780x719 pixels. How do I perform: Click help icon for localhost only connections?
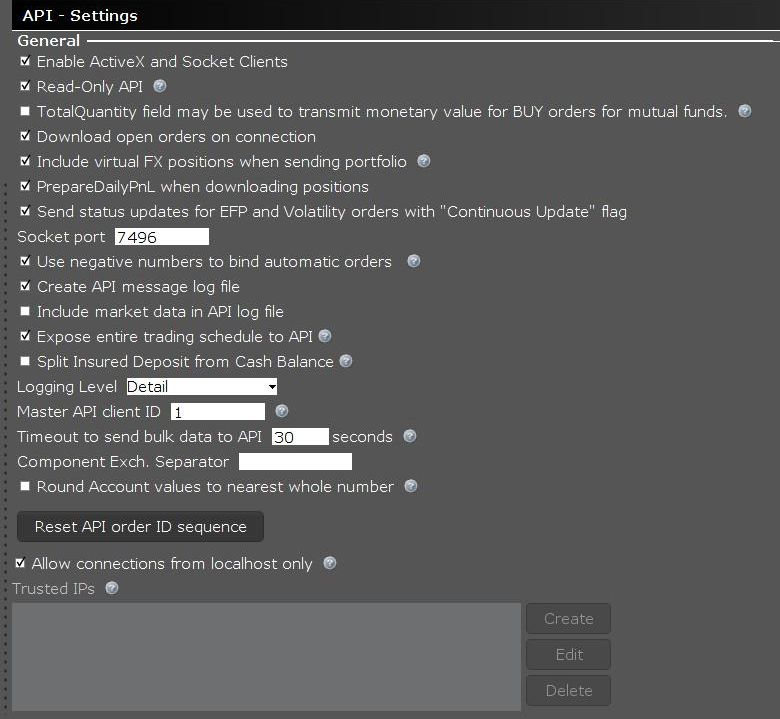click(x=329, y=563)
